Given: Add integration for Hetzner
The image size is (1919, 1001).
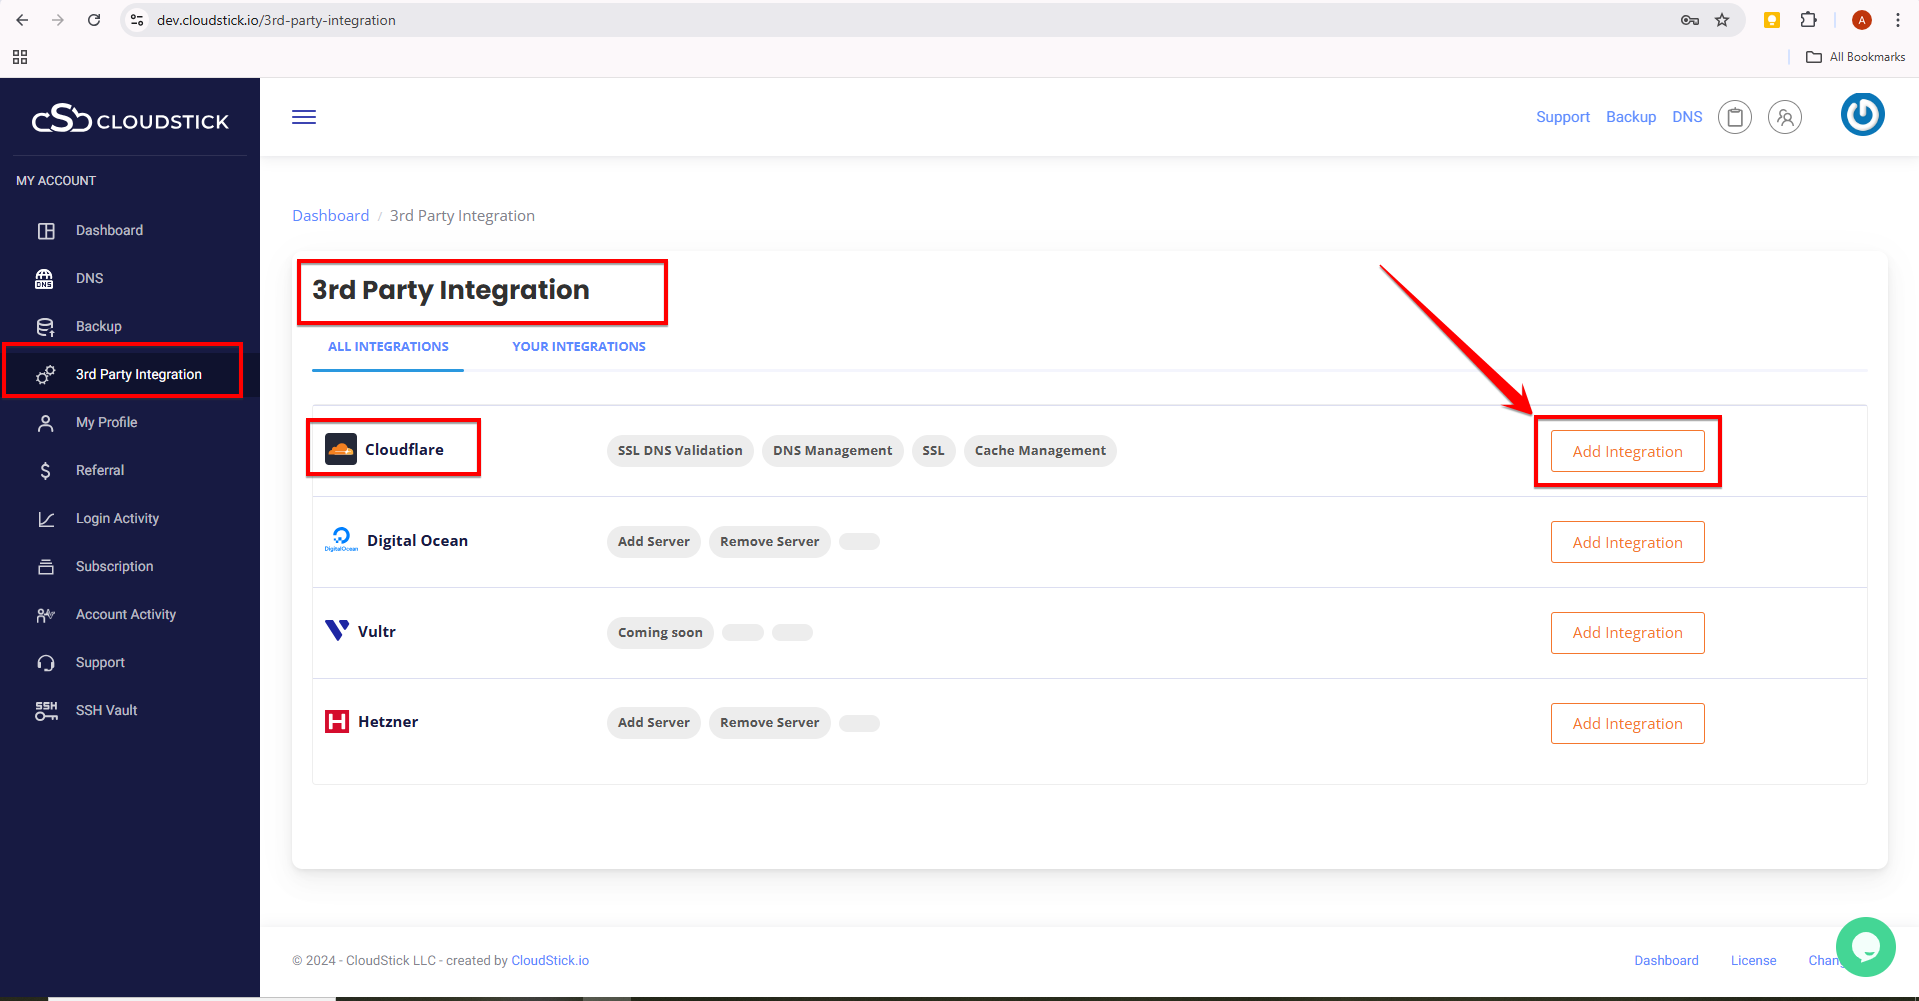Looking at the screenshot, I should tap(1627, 723).
